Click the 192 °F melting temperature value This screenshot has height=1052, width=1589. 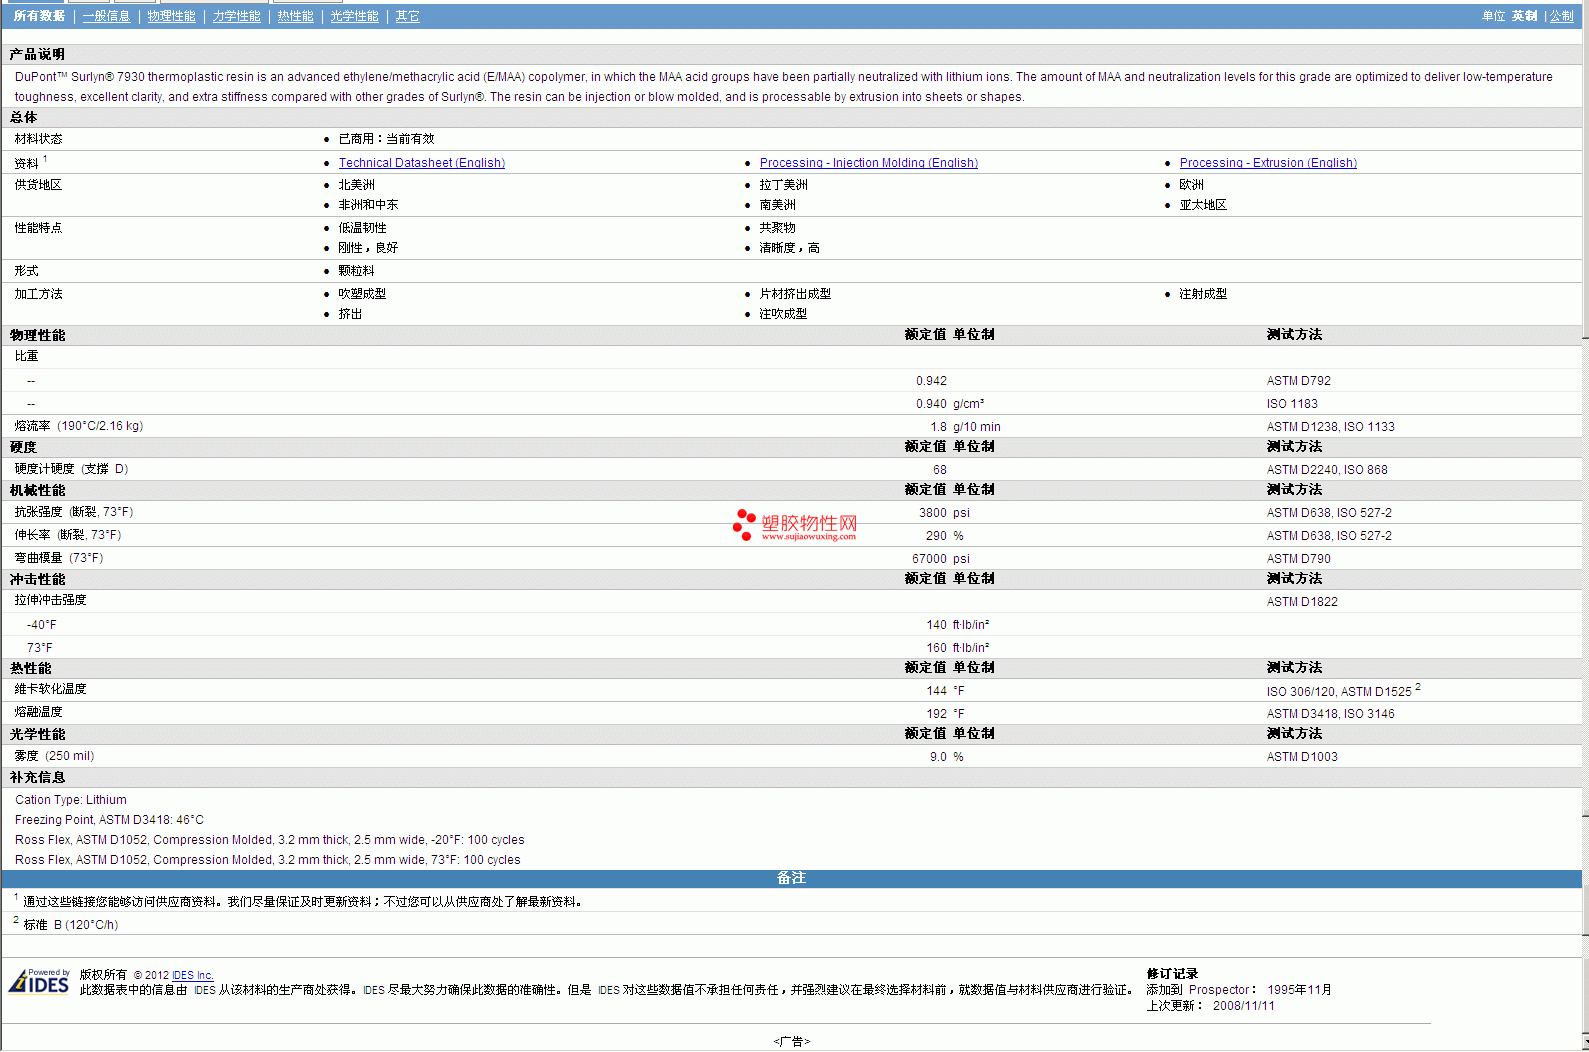(x=945, y=714)
